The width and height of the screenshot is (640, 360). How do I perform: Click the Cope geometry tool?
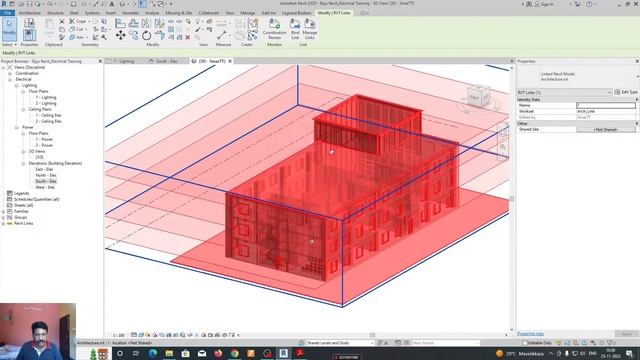78,21
